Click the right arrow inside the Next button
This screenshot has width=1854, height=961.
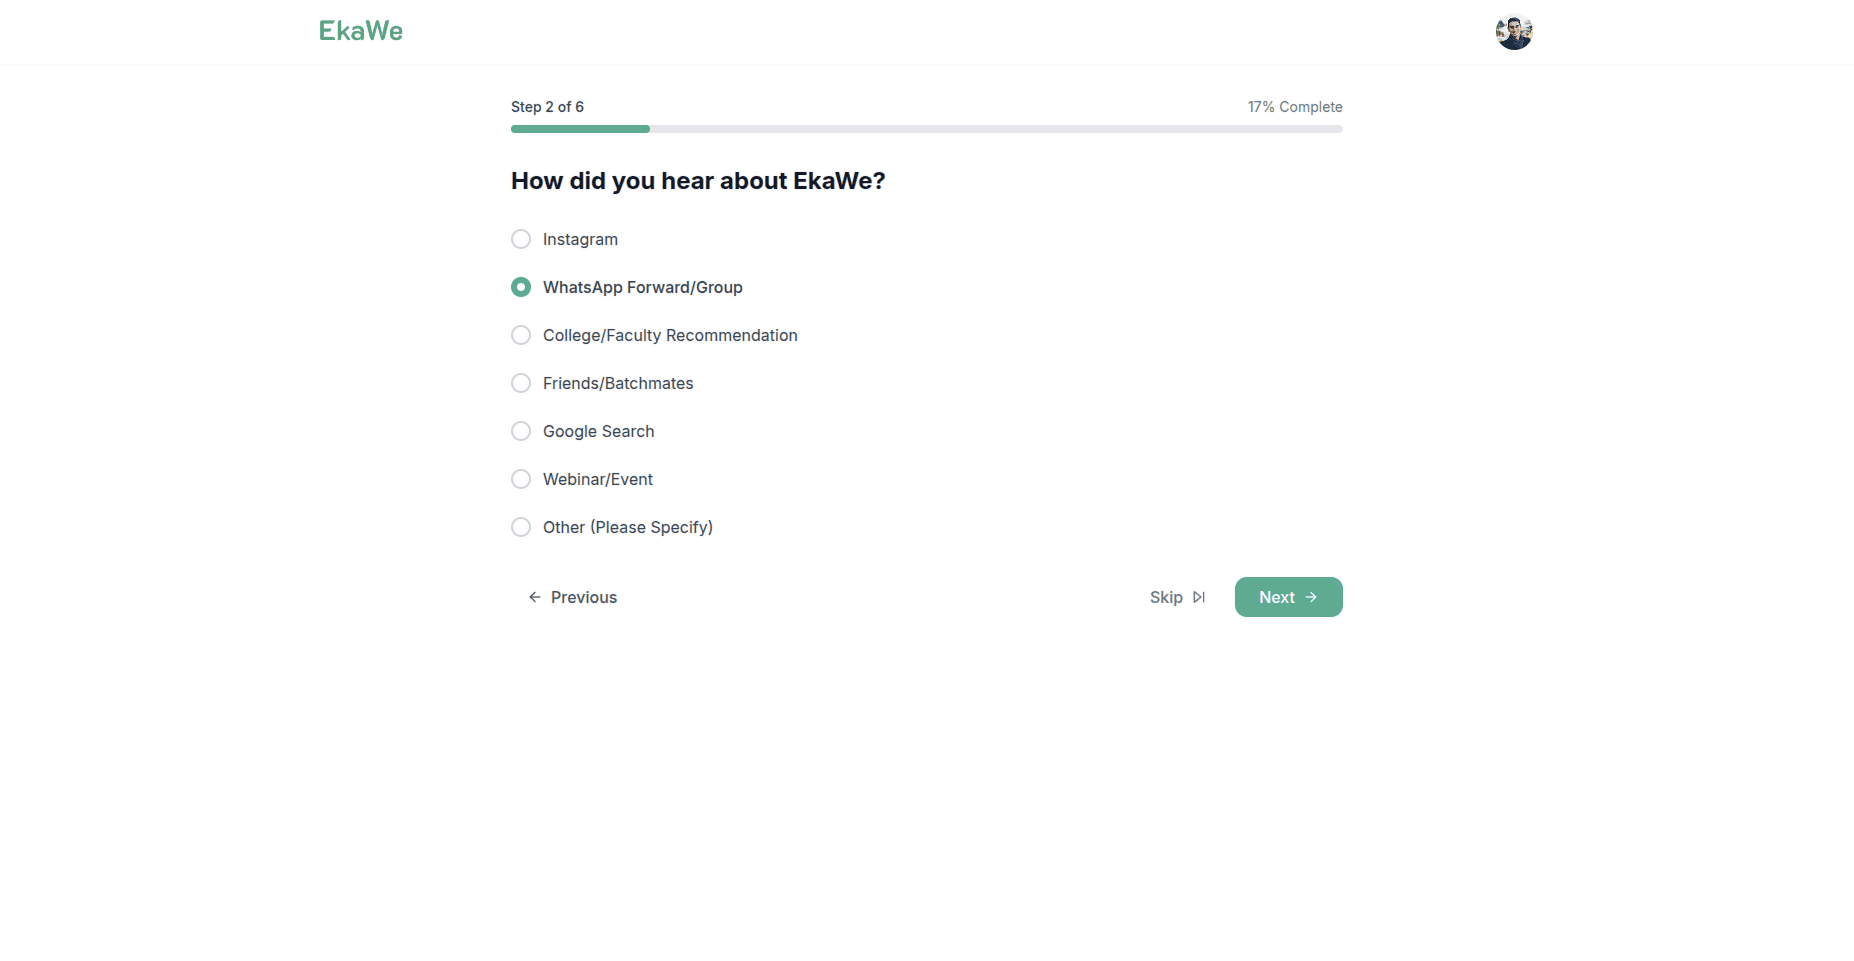(x=1313, y=597)
